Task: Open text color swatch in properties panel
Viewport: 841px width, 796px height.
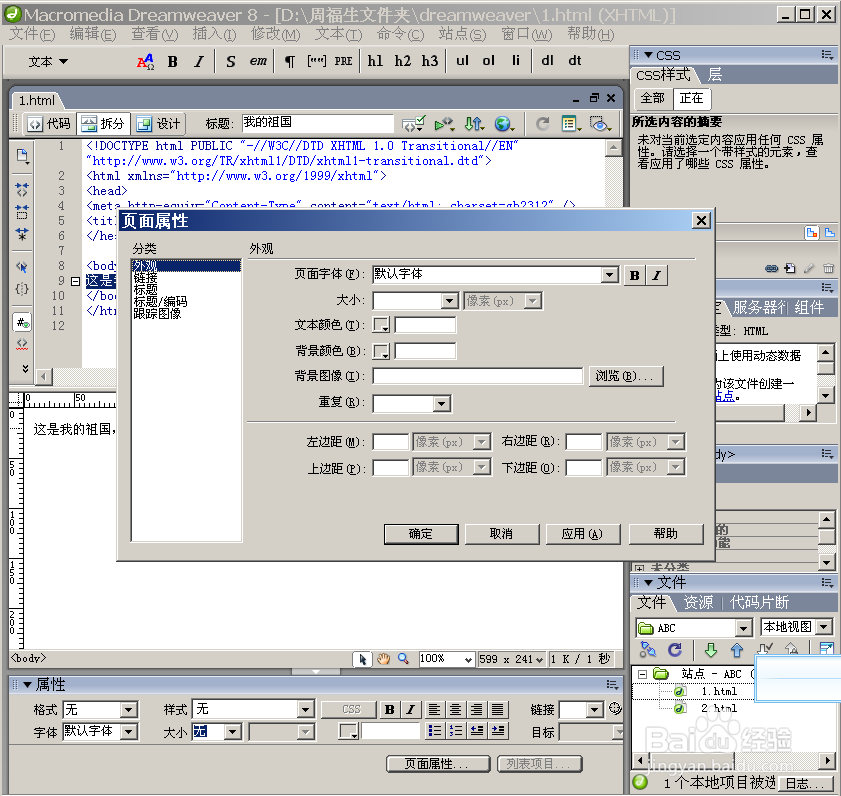Action: coord(349,731)
